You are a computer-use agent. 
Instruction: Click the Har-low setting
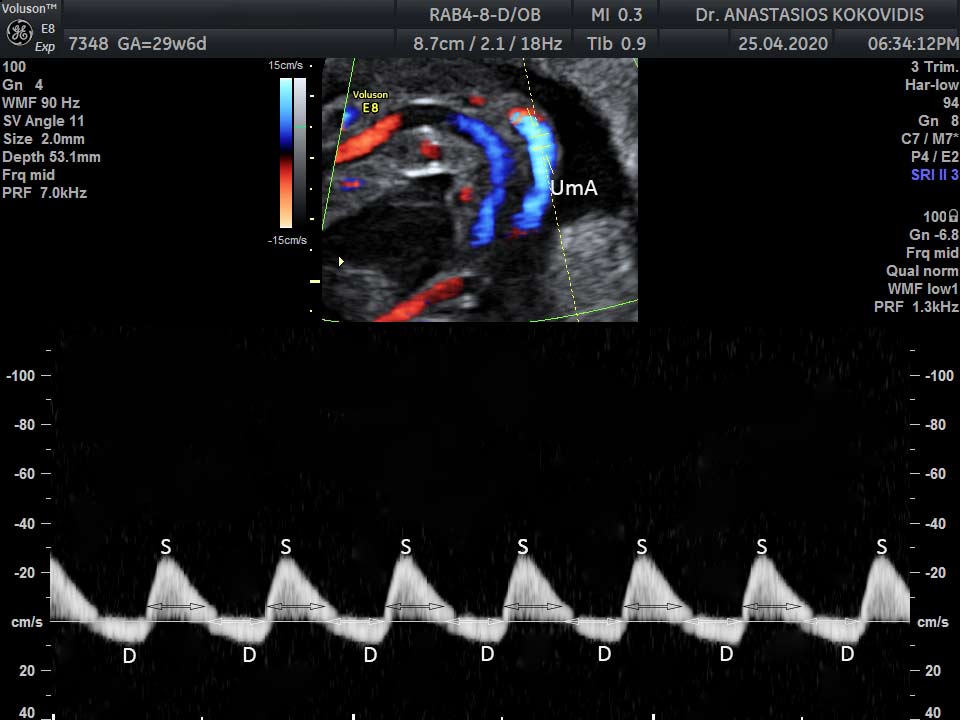(x=932, y=85)
